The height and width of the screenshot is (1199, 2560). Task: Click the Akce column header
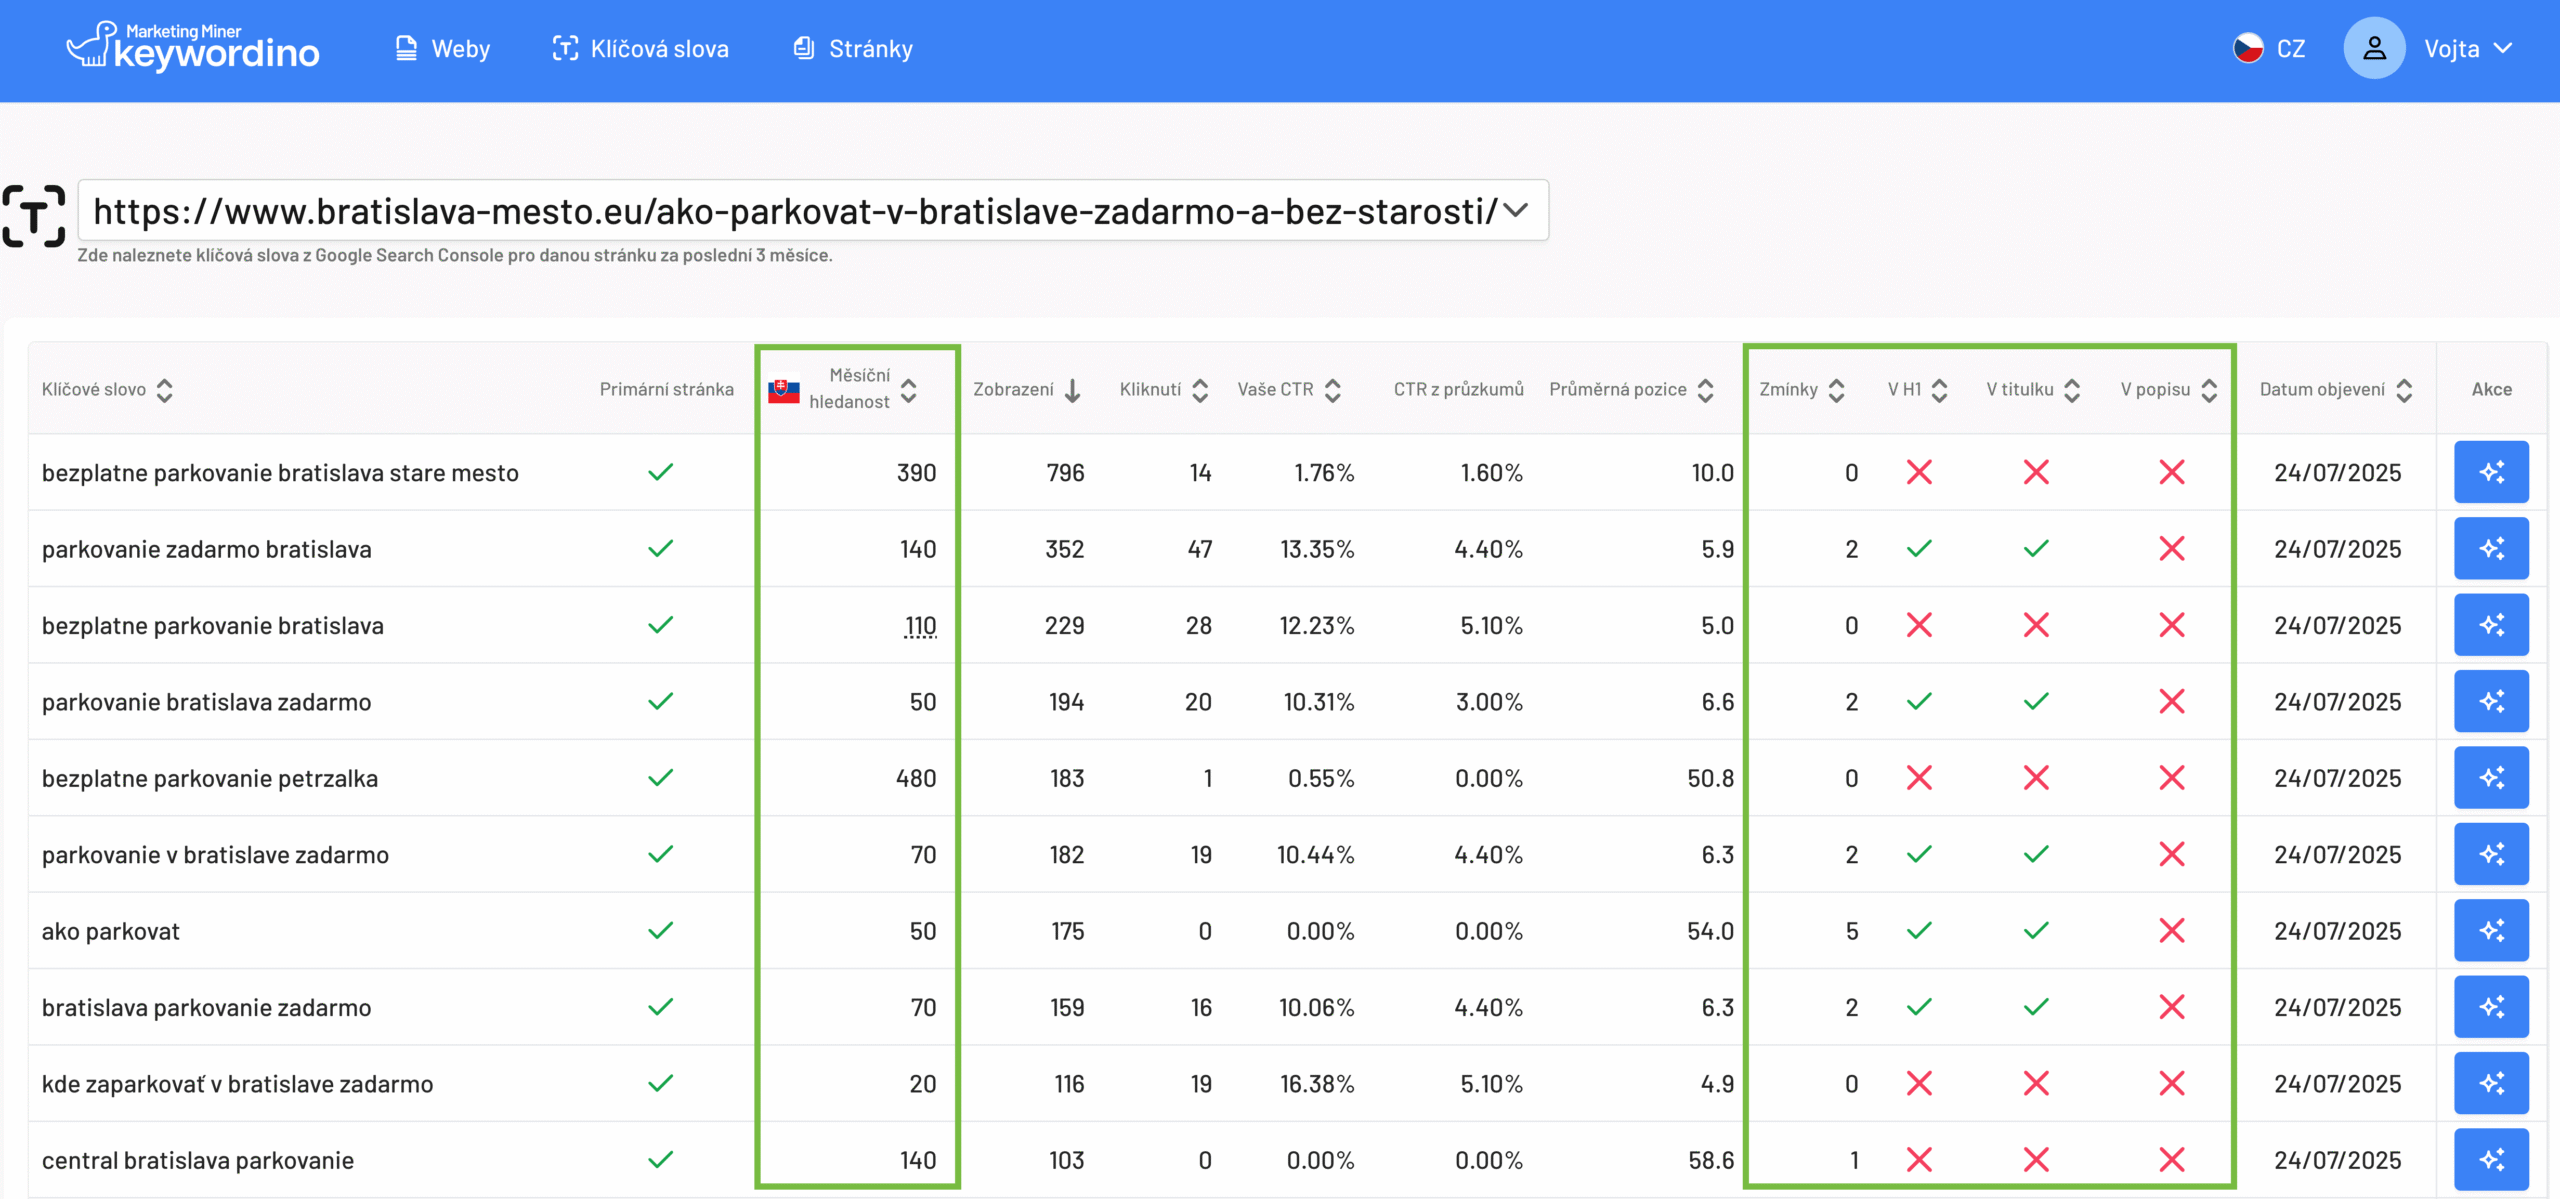tap(2491, 390)
